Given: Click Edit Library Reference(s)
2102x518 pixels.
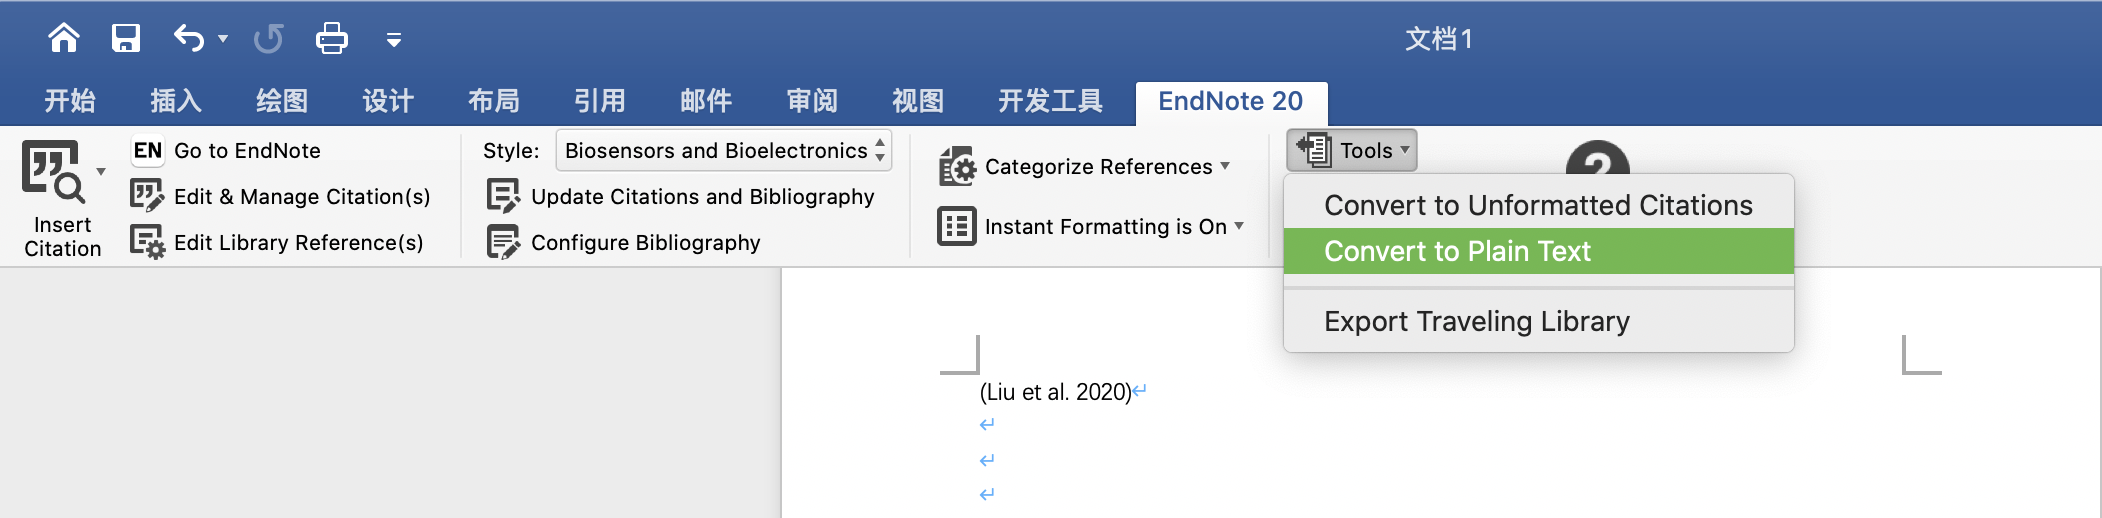Looking at the screenshot, I should point(277,242).
